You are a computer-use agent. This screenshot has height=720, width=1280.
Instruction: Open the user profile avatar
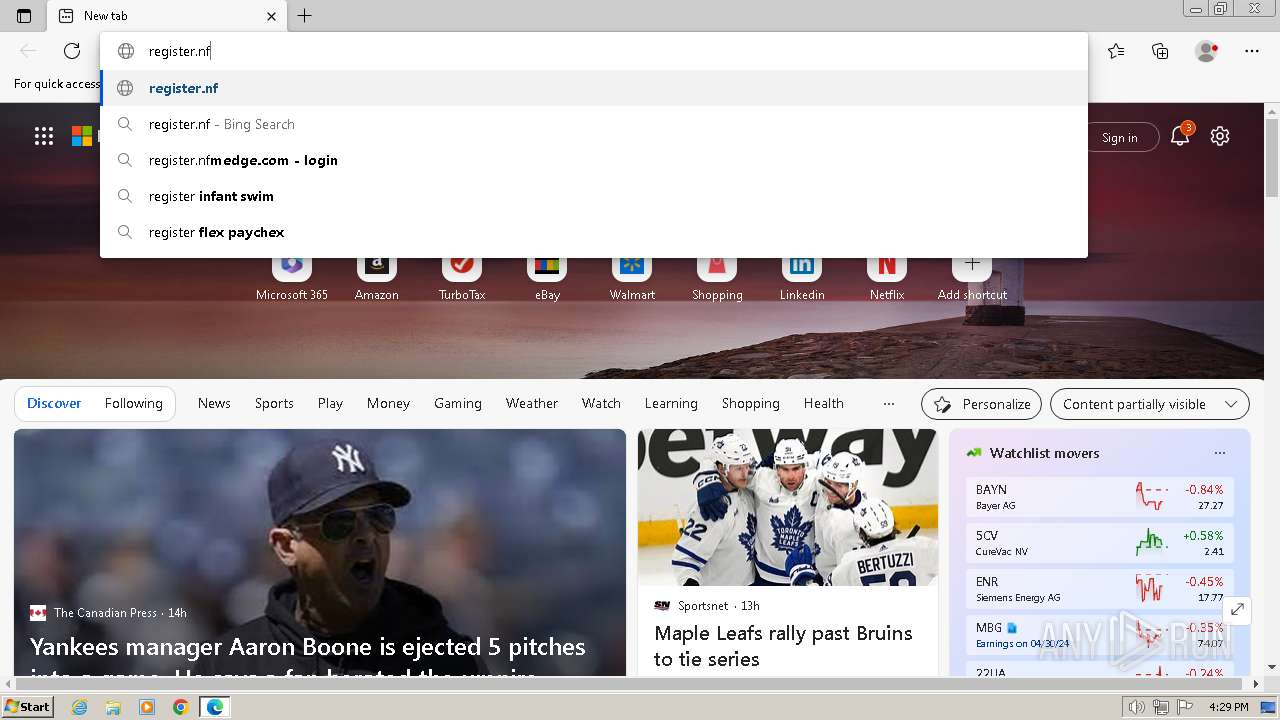click(1207, 51)
